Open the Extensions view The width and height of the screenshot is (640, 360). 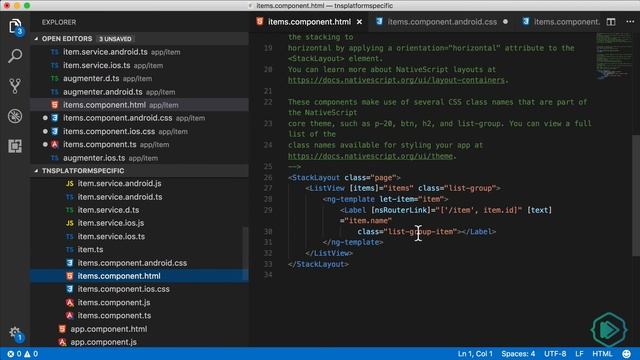coord(15,146)
